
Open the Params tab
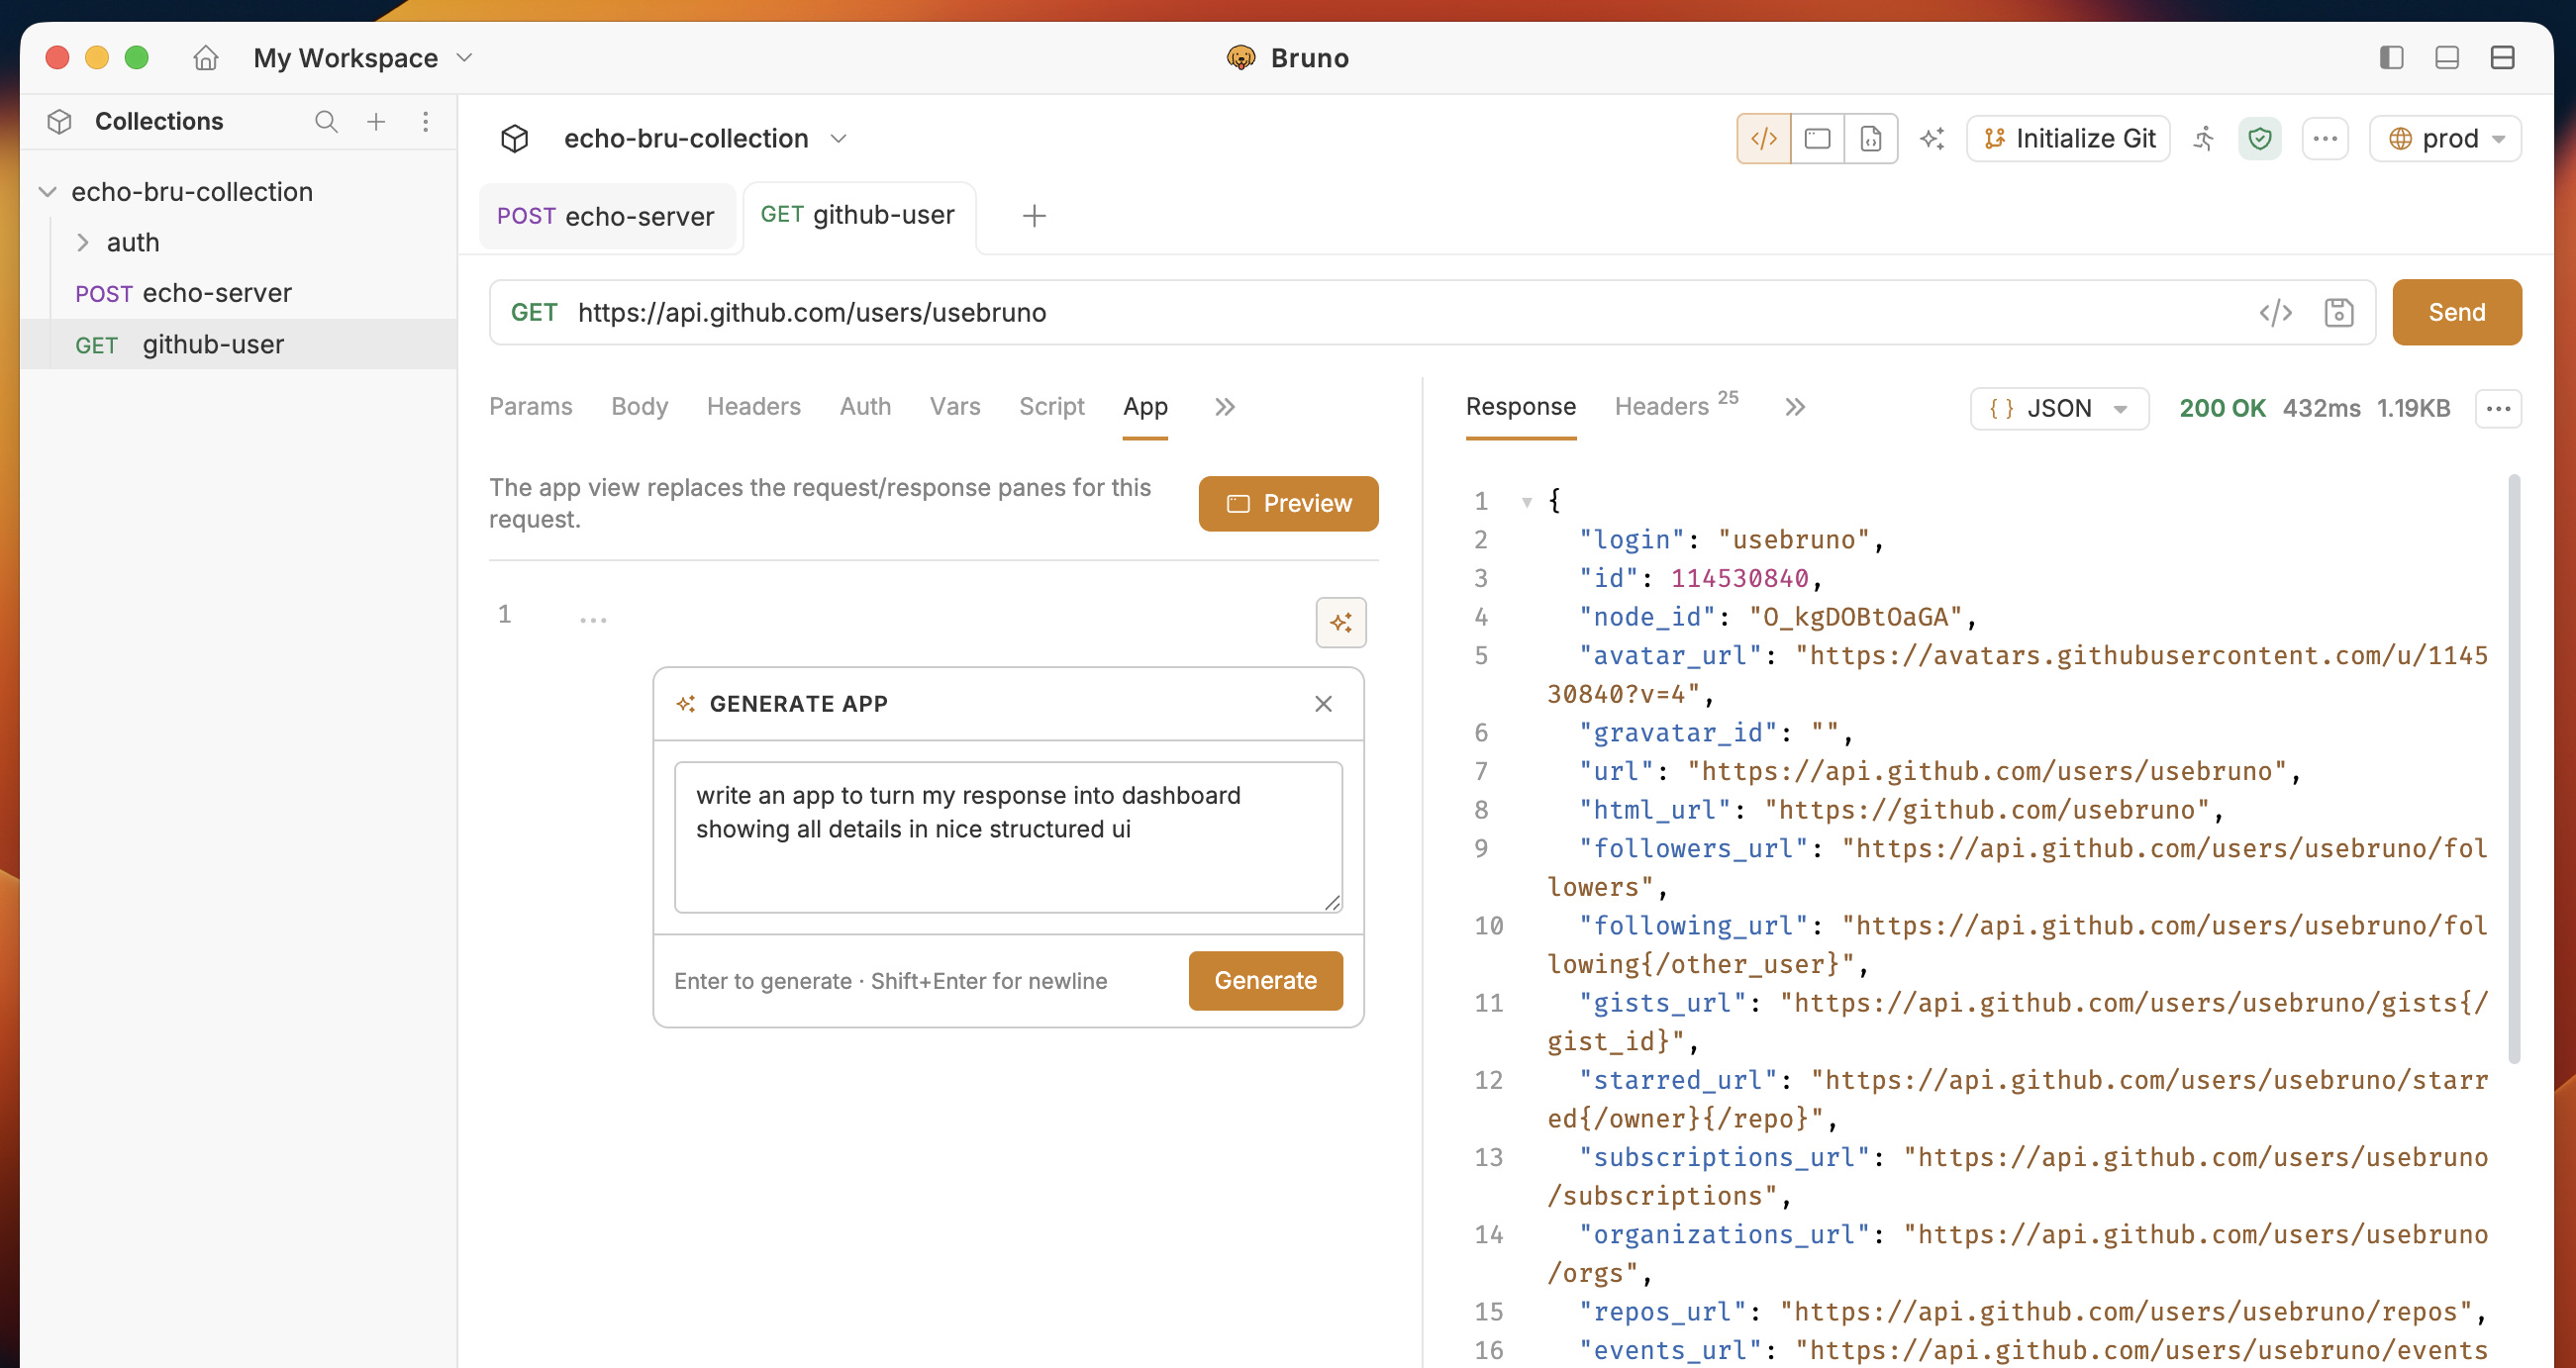click(x=531, y=407)
